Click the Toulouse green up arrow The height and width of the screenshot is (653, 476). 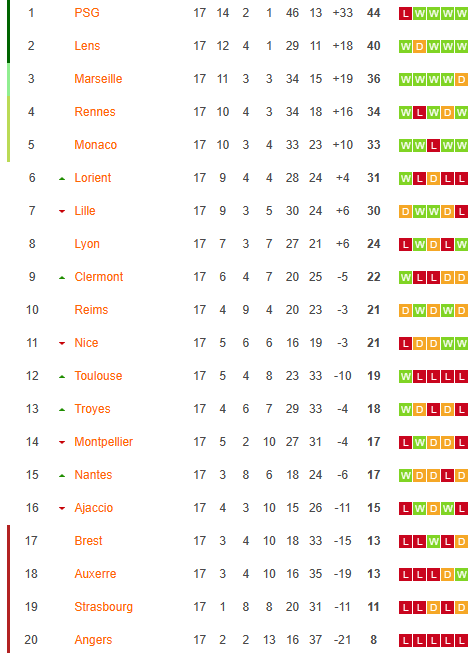[x=62, y=377]
